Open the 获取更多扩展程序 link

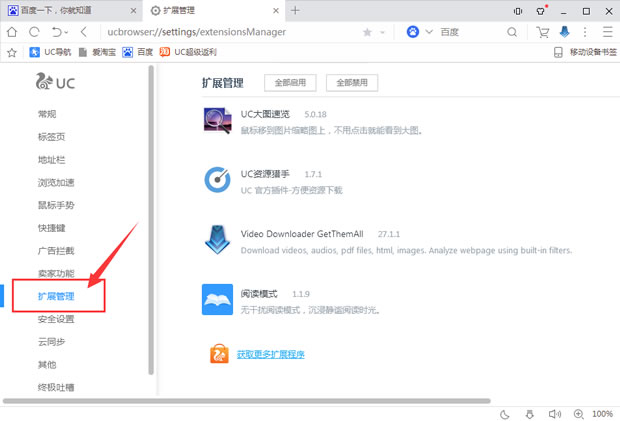coord(270,355)
